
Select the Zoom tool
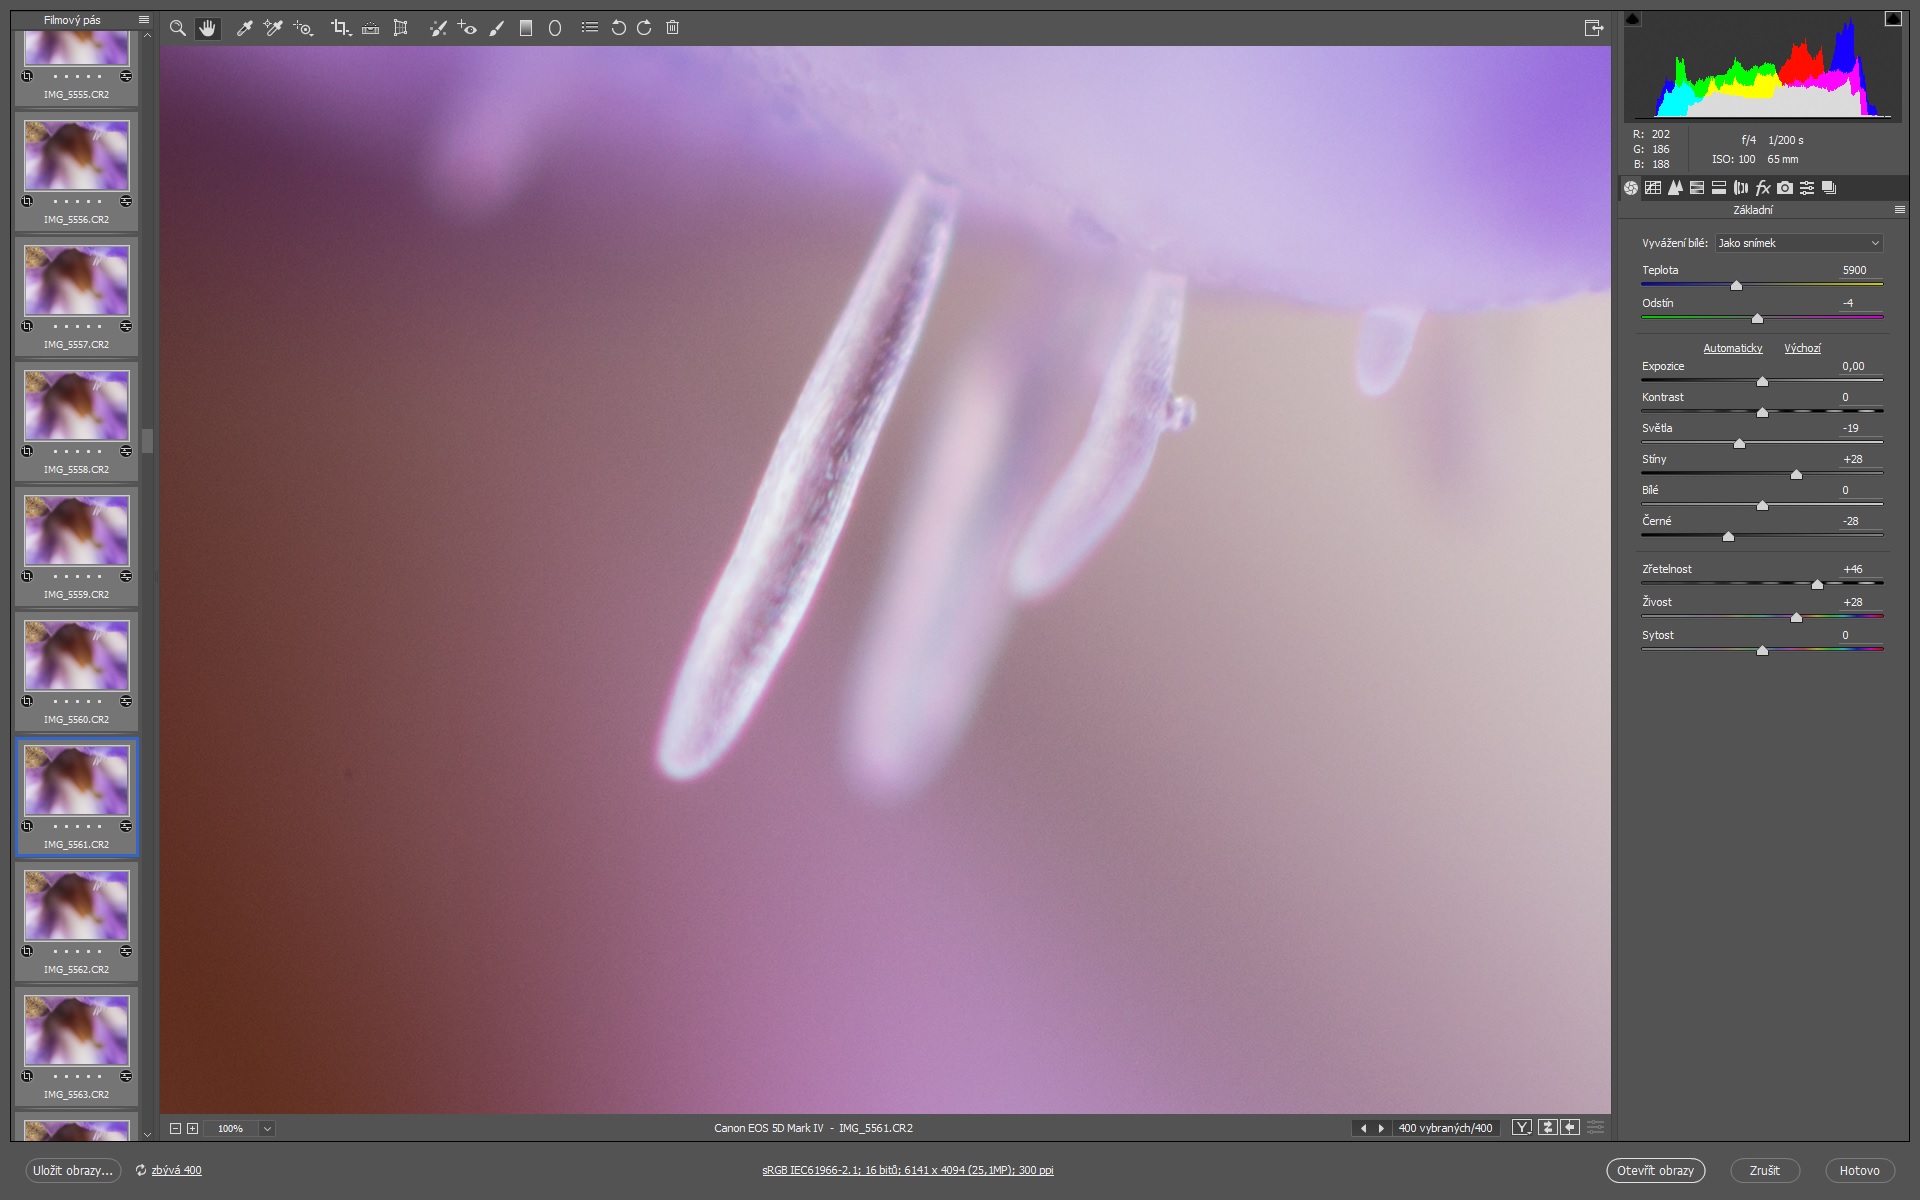177,28
